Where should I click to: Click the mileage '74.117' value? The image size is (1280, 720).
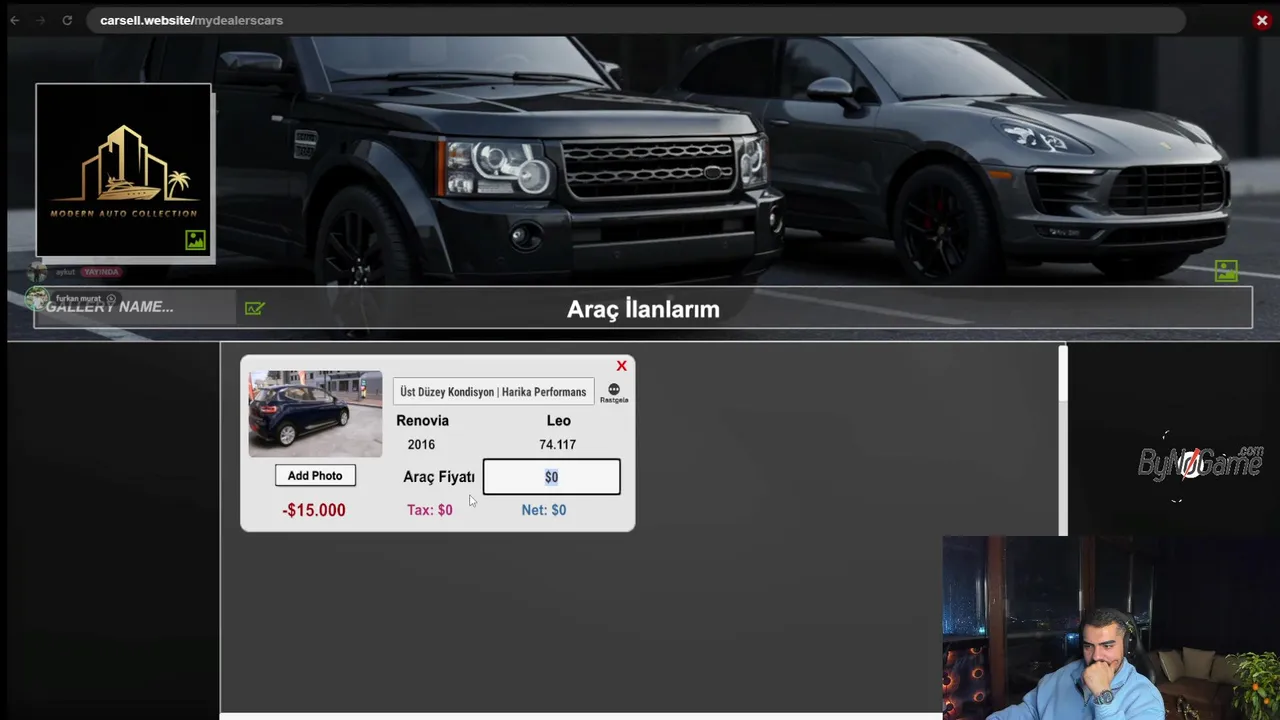click(557, 445)
